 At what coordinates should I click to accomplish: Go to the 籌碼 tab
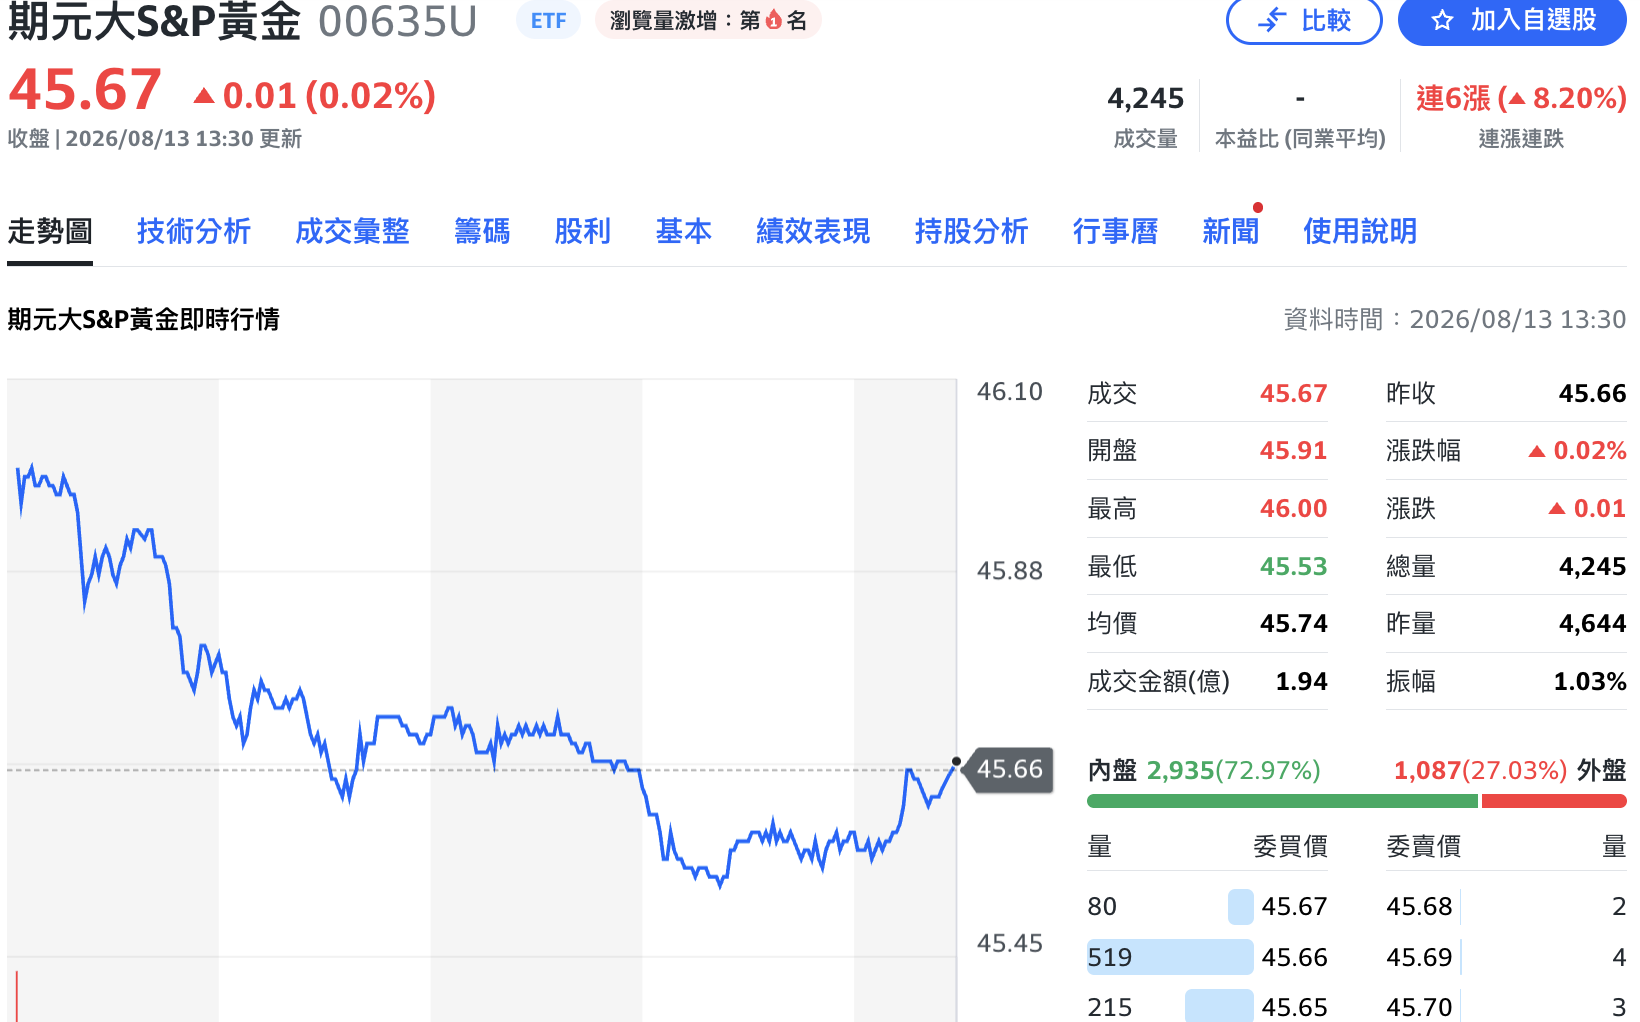pyautogui.click(x=482, y=231)
